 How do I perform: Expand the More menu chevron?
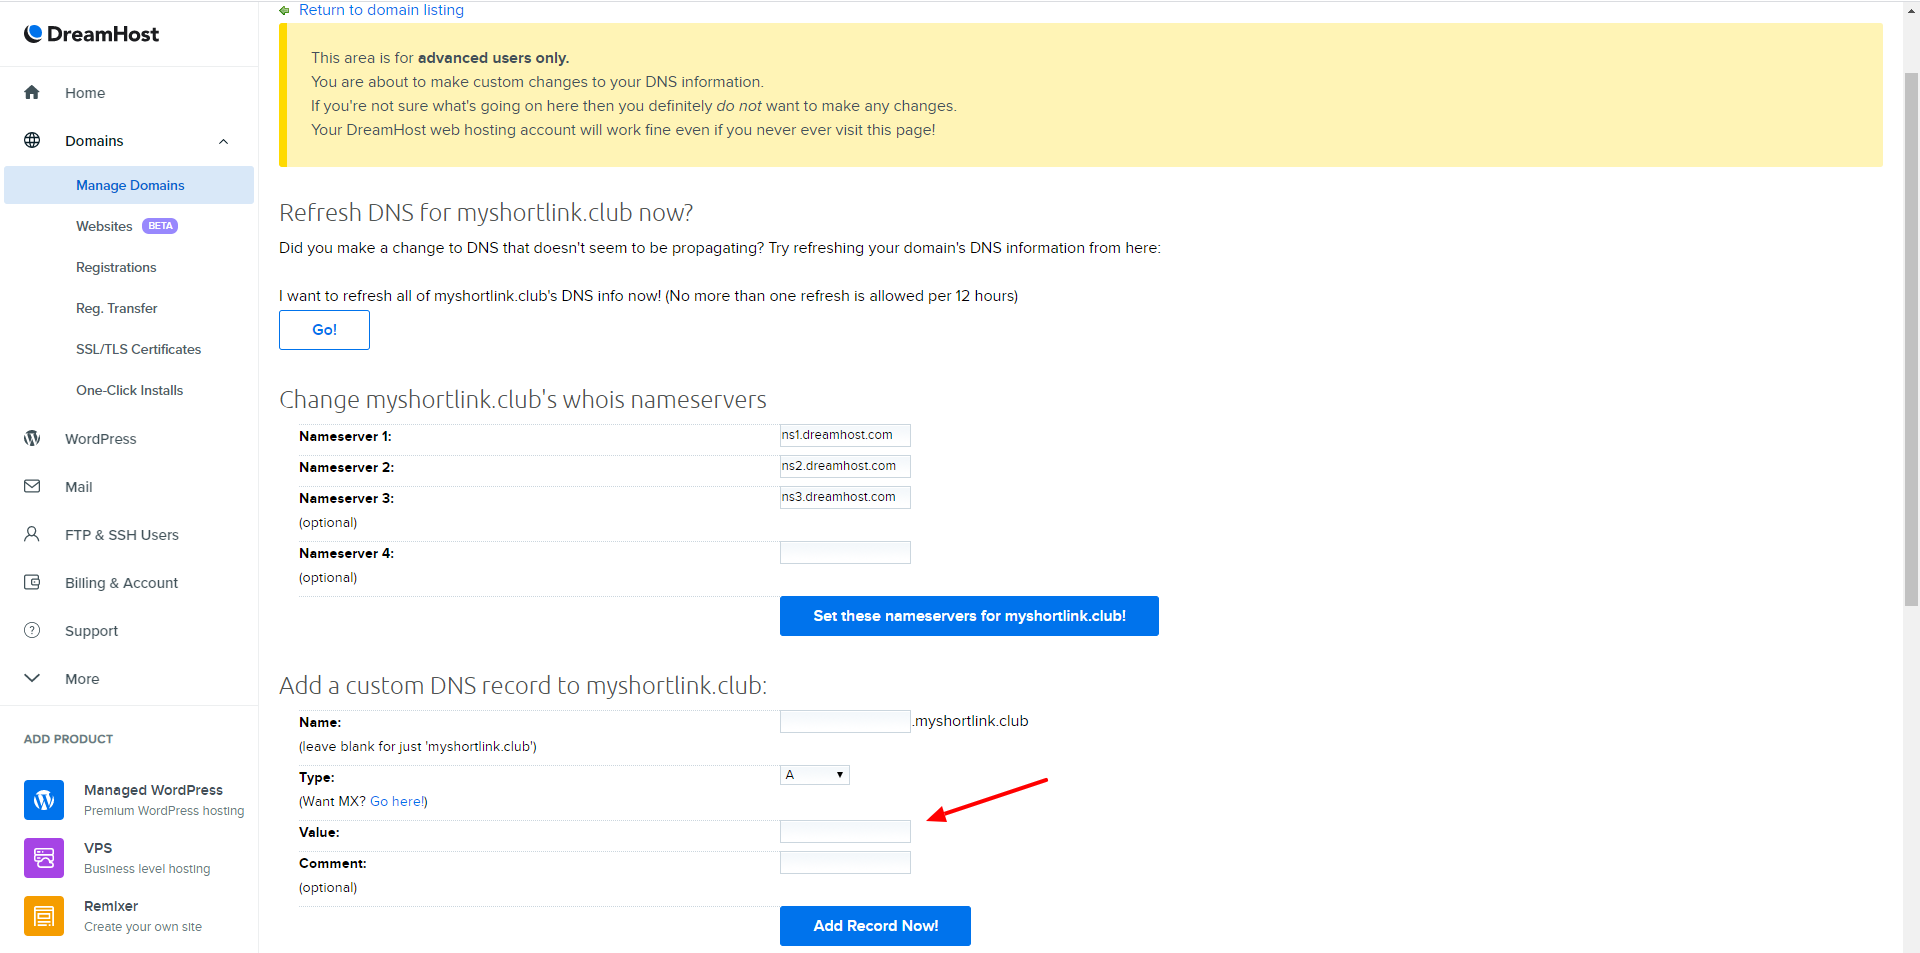pos(32,678)
